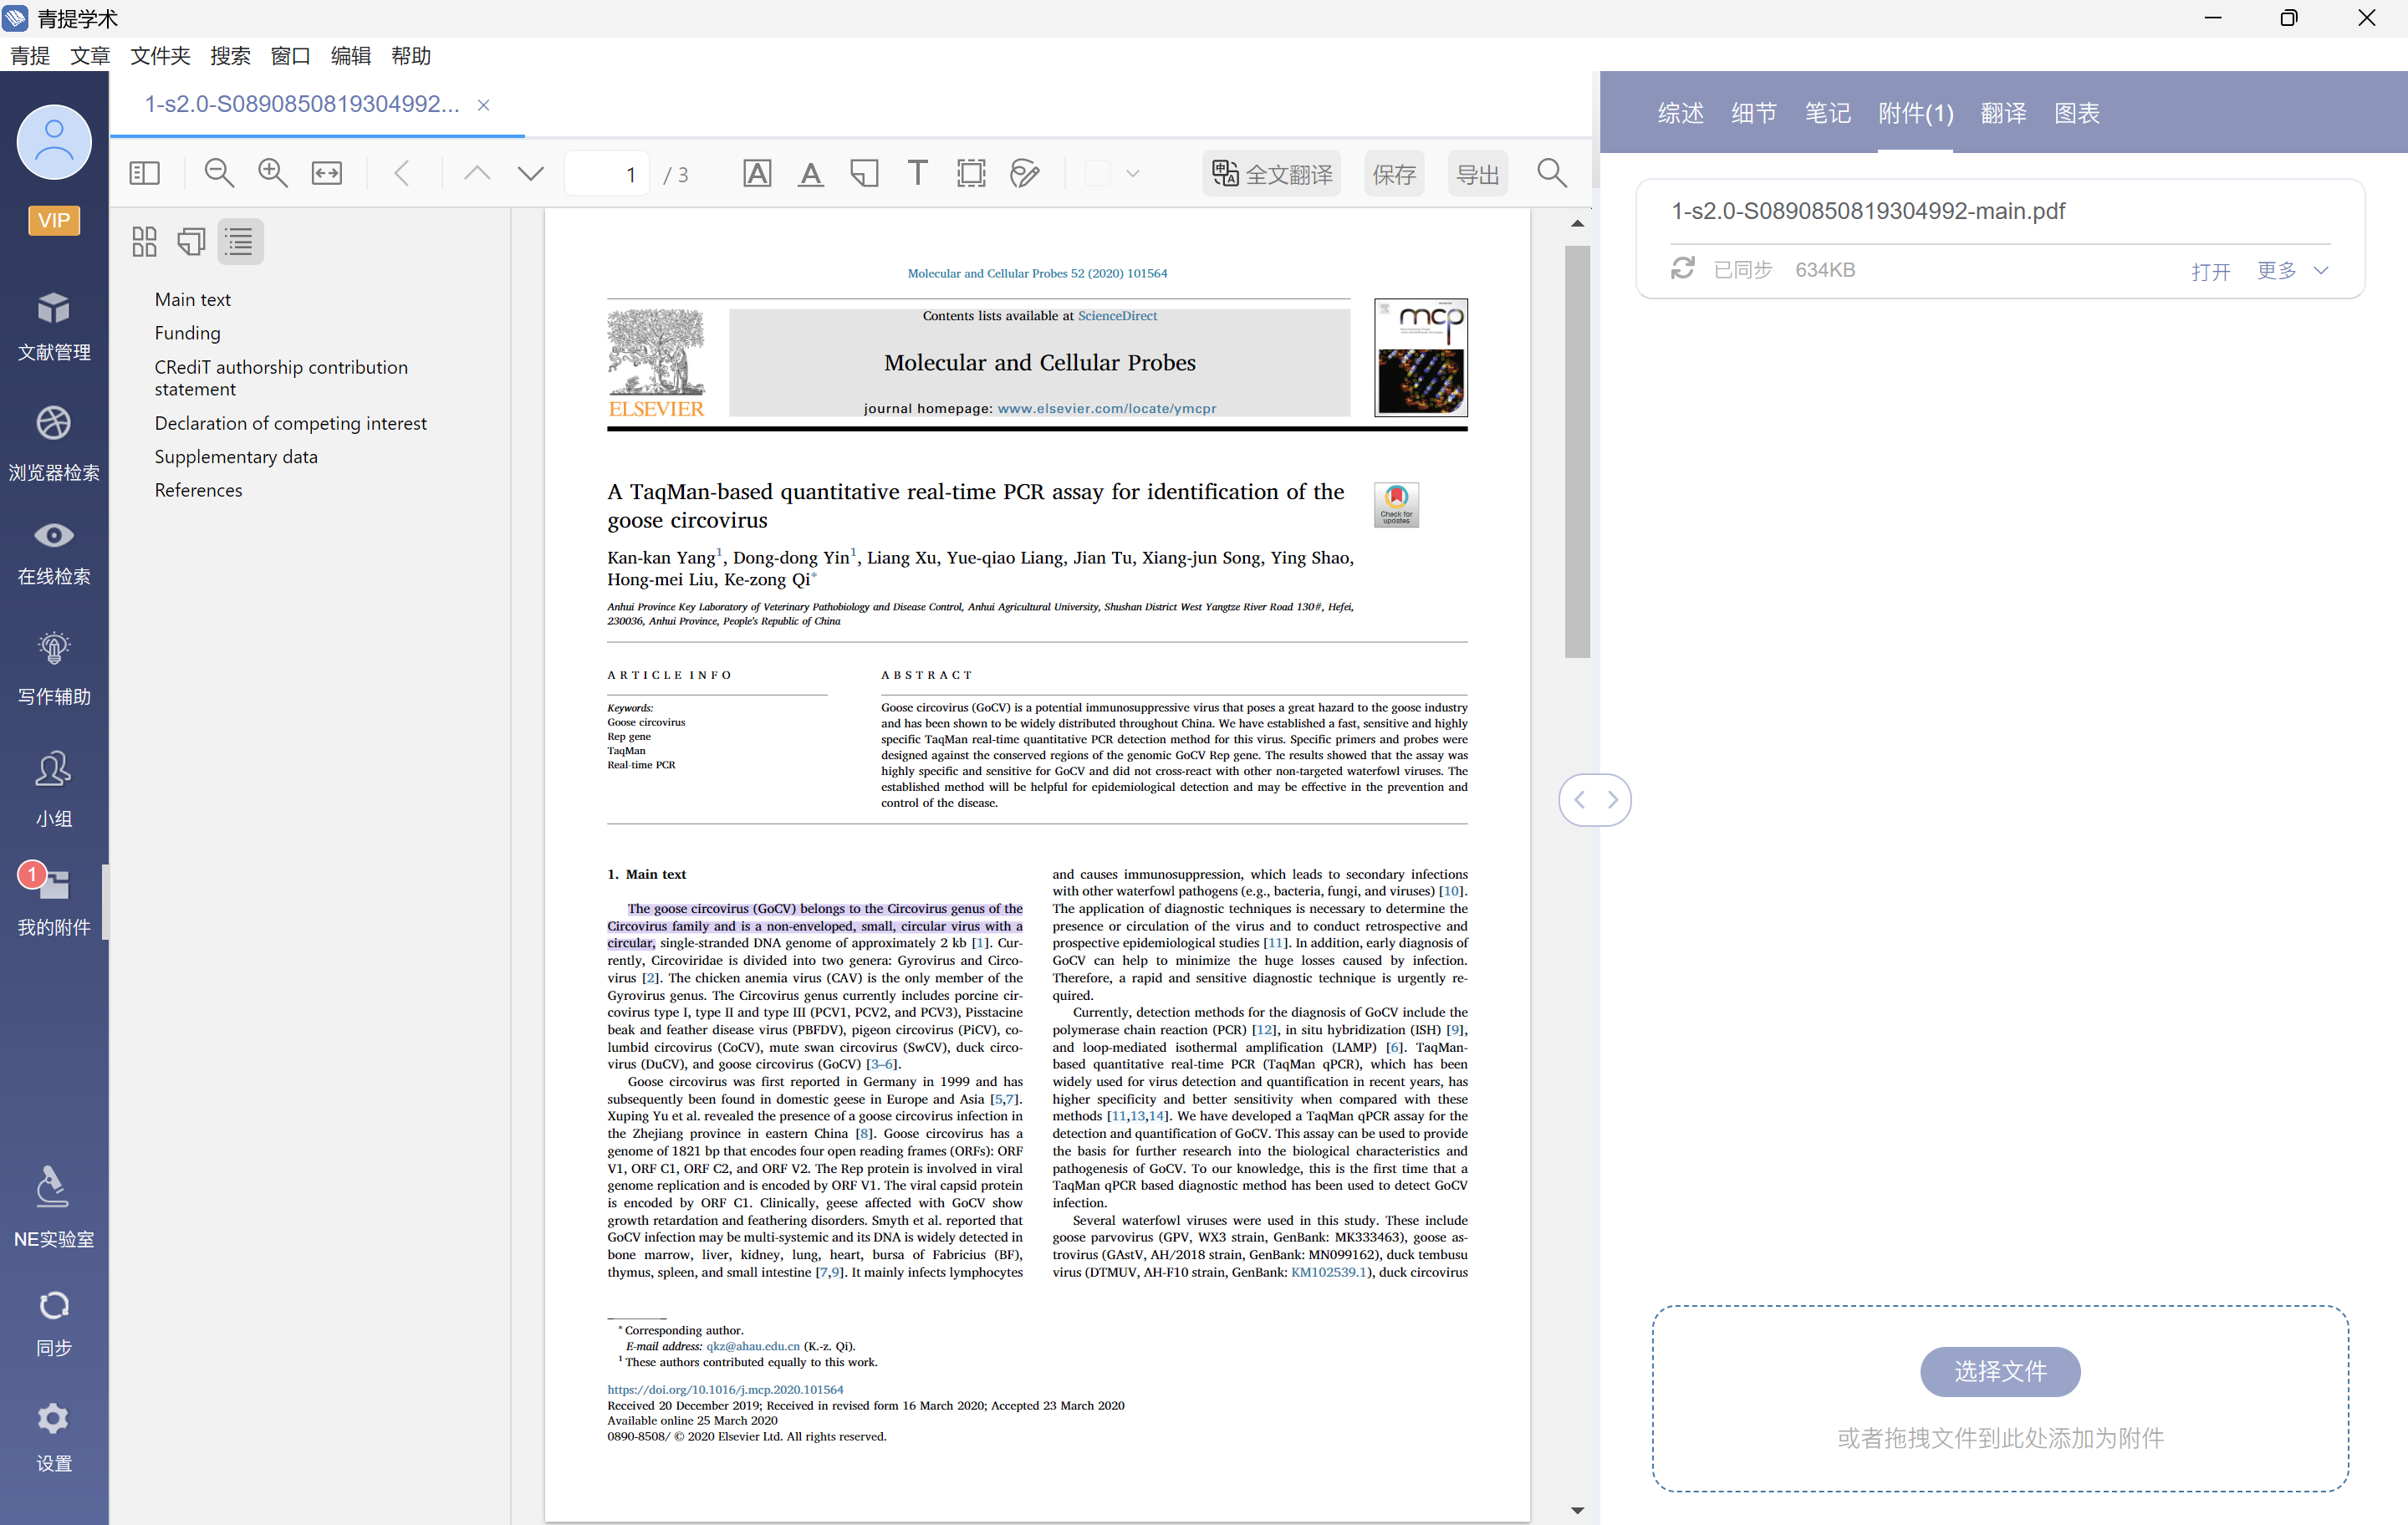The height and width of the screenshot is (1525, 2408).
Task: Click the 导出 export button
Action: tap(1477, 174)
